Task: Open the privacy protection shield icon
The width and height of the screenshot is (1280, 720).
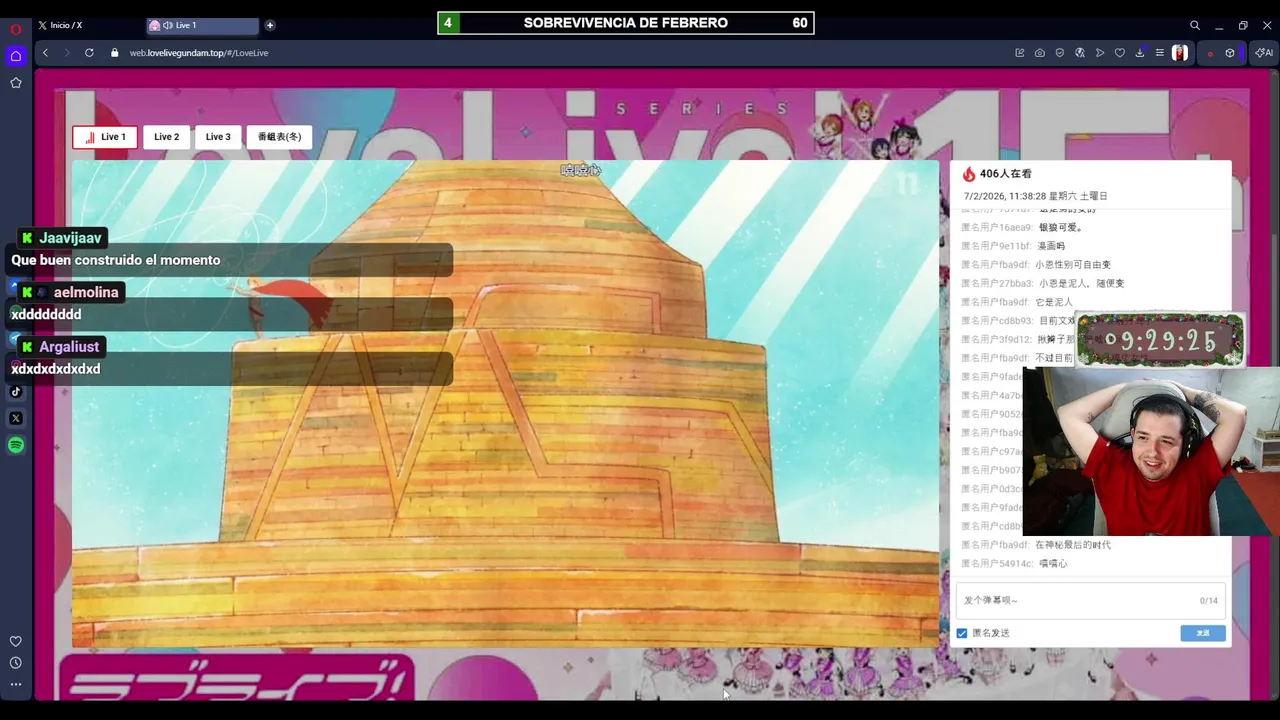Action: pos(1060,53)
